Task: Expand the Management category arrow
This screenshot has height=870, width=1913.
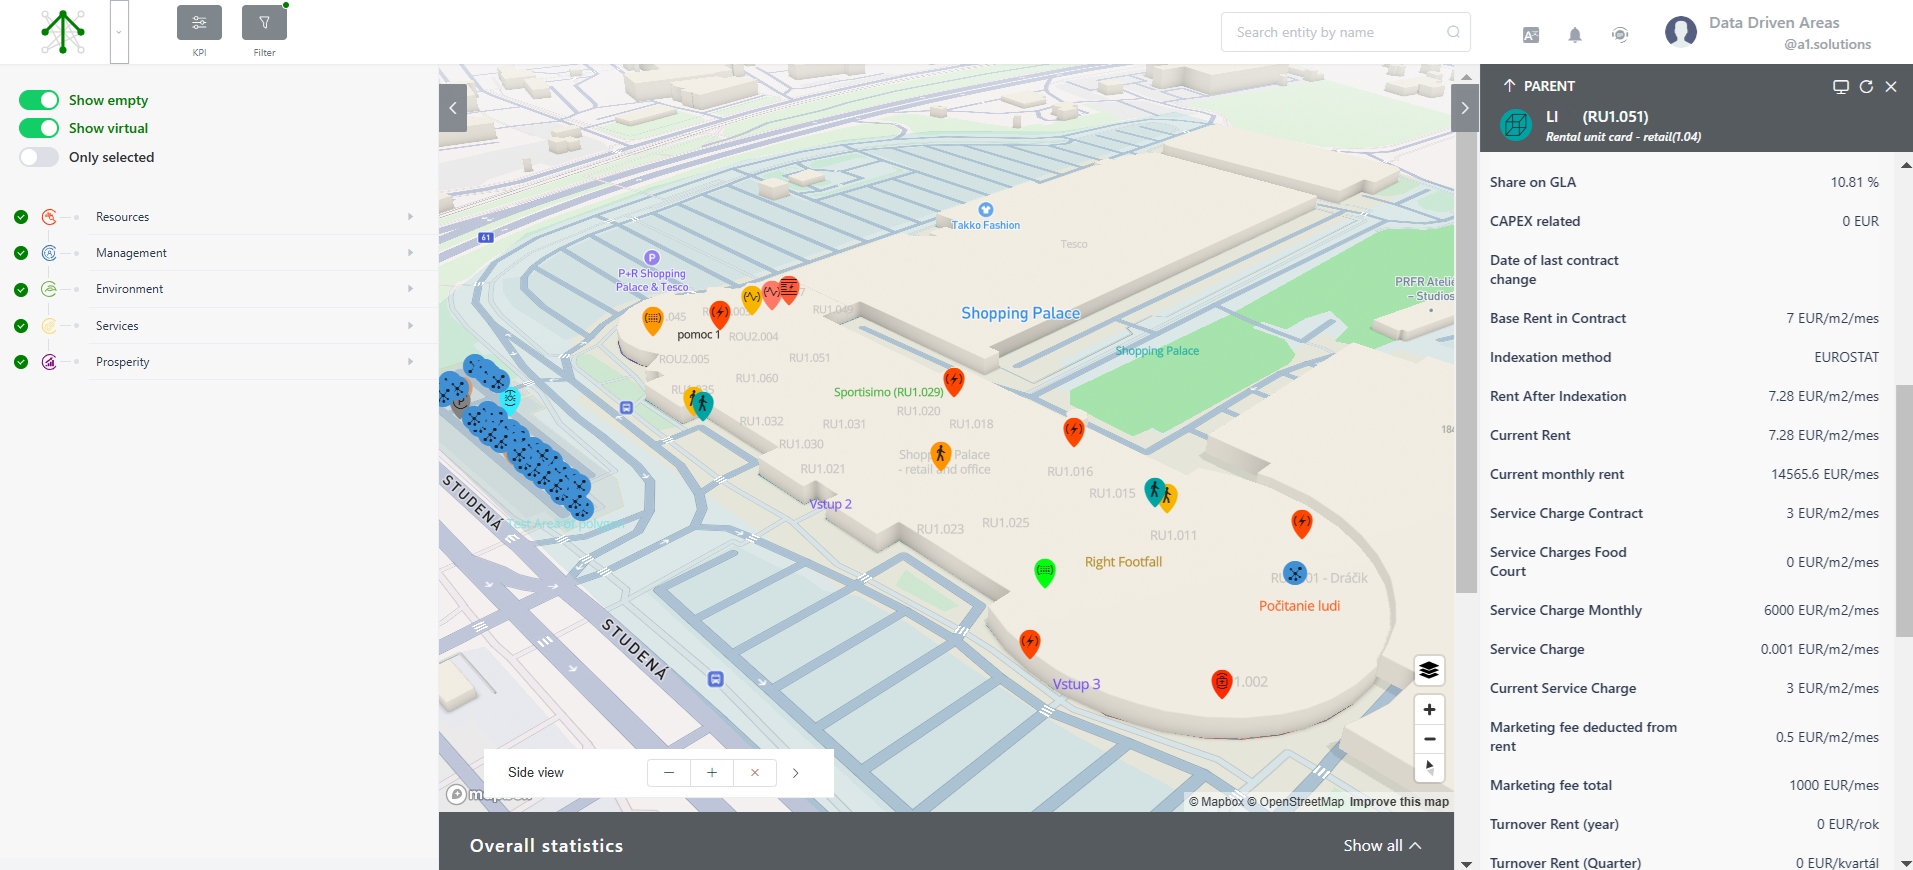Action: (x=410, y=253)
